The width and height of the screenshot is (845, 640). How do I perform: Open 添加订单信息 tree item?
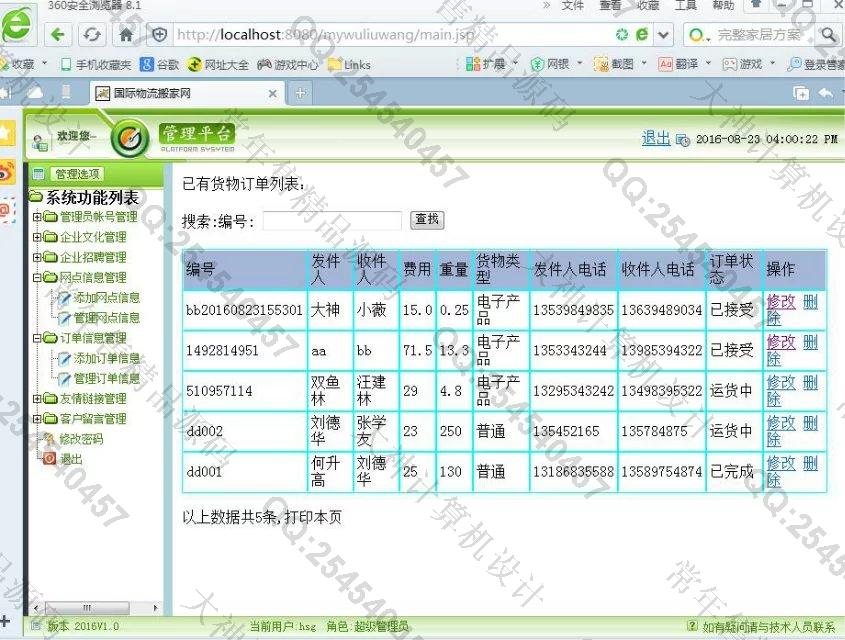(106, 358)
